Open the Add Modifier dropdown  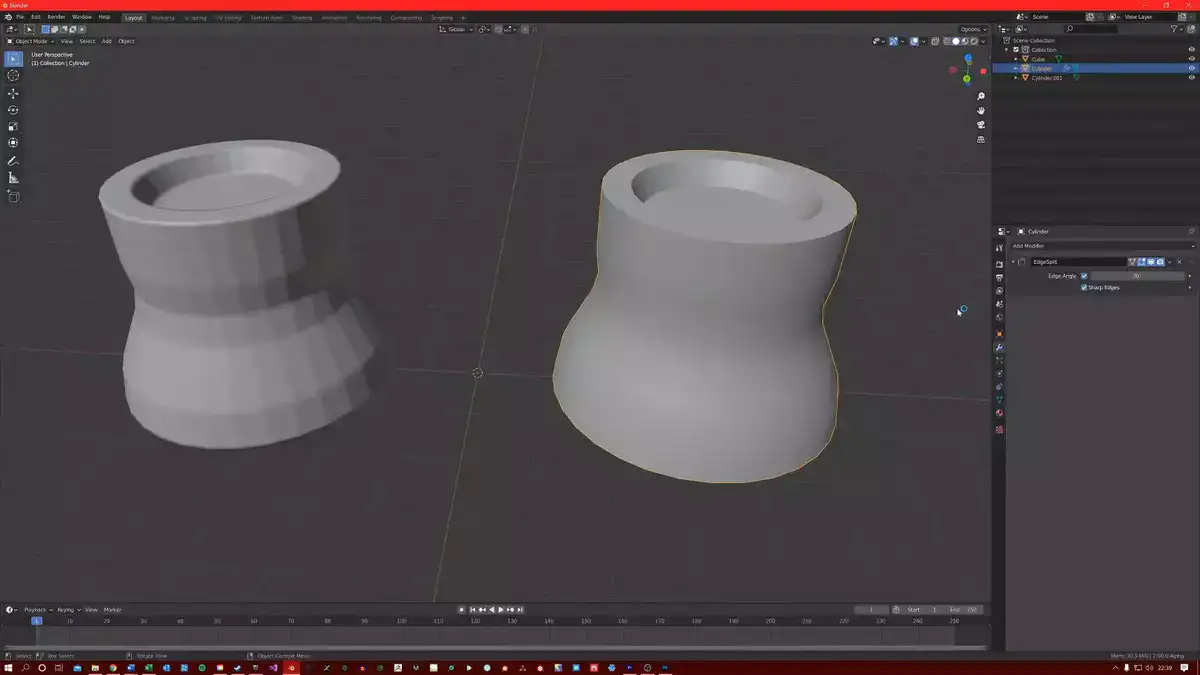click(x=1102, y=246)
